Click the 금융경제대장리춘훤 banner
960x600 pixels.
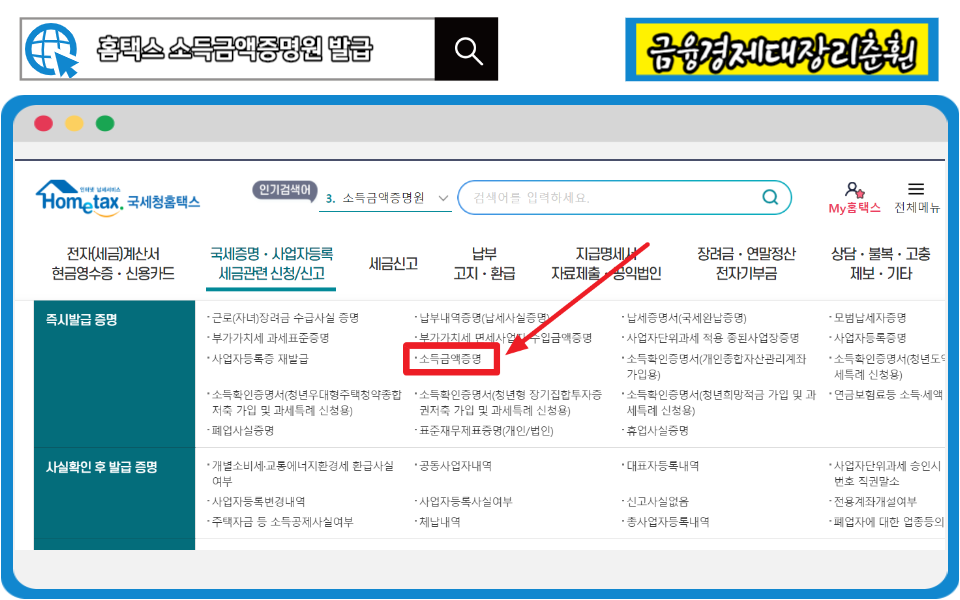tap(782, 50)
